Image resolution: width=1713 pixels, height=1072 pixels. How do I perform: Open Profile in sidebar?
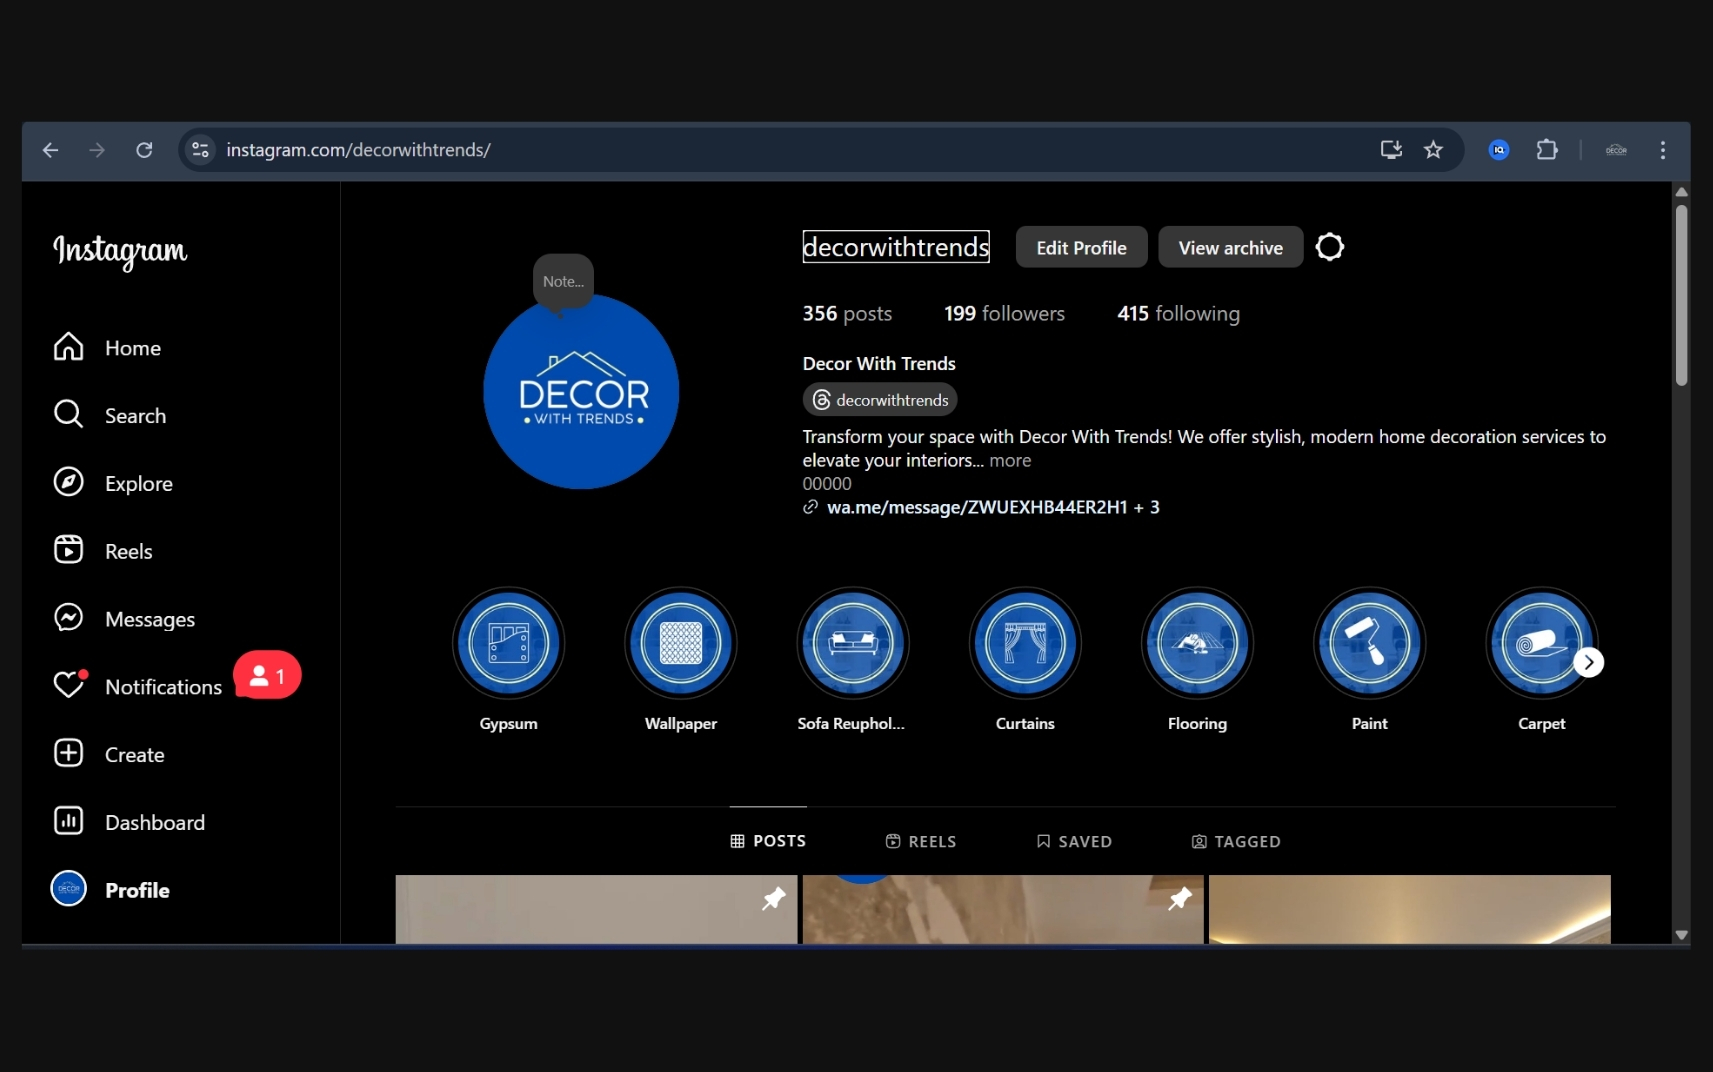pyautogui.click(x=110, y=889)
